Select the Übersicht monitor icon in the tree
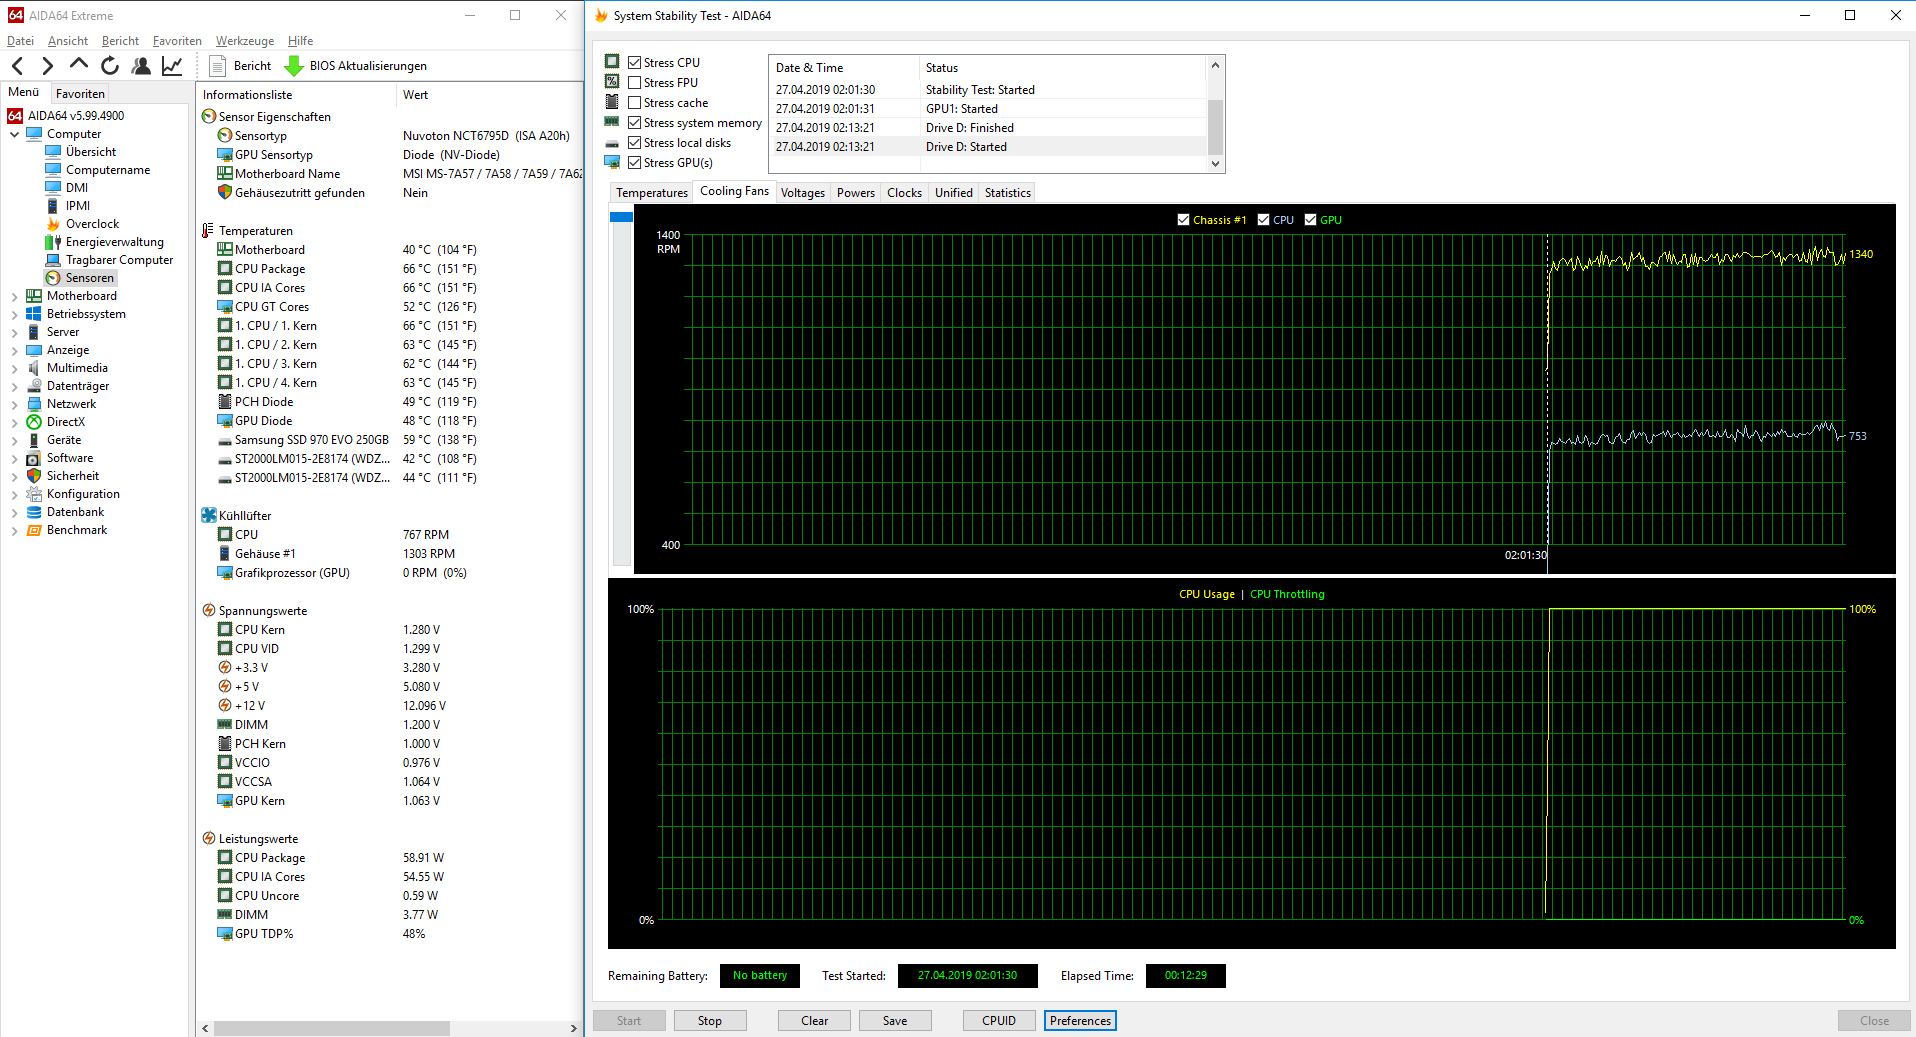1916x1037 pixels. (x=53, y=152)
